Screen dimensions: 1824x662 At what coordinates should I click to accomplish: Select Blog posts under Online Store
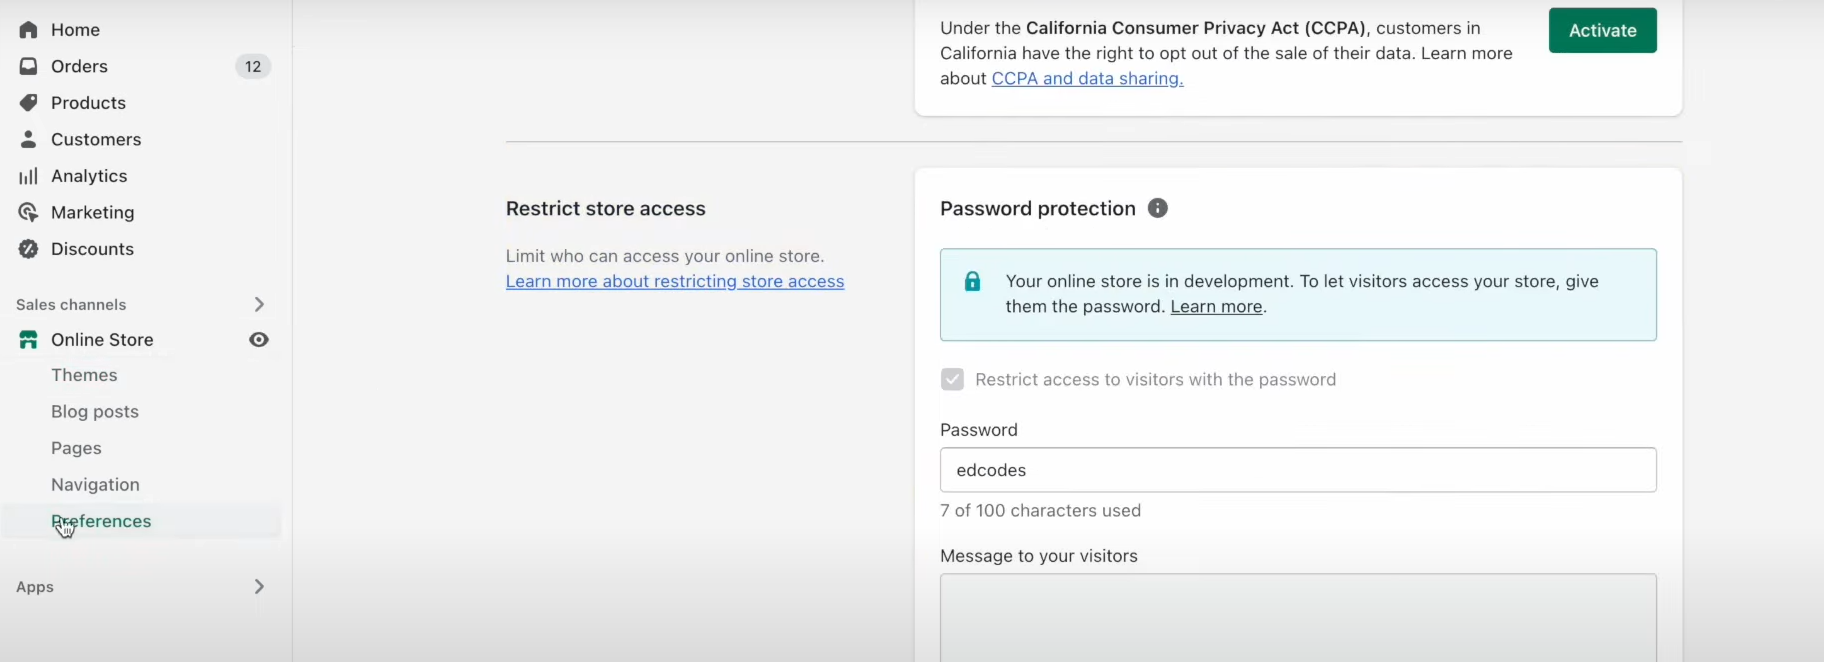pos(95,412)
